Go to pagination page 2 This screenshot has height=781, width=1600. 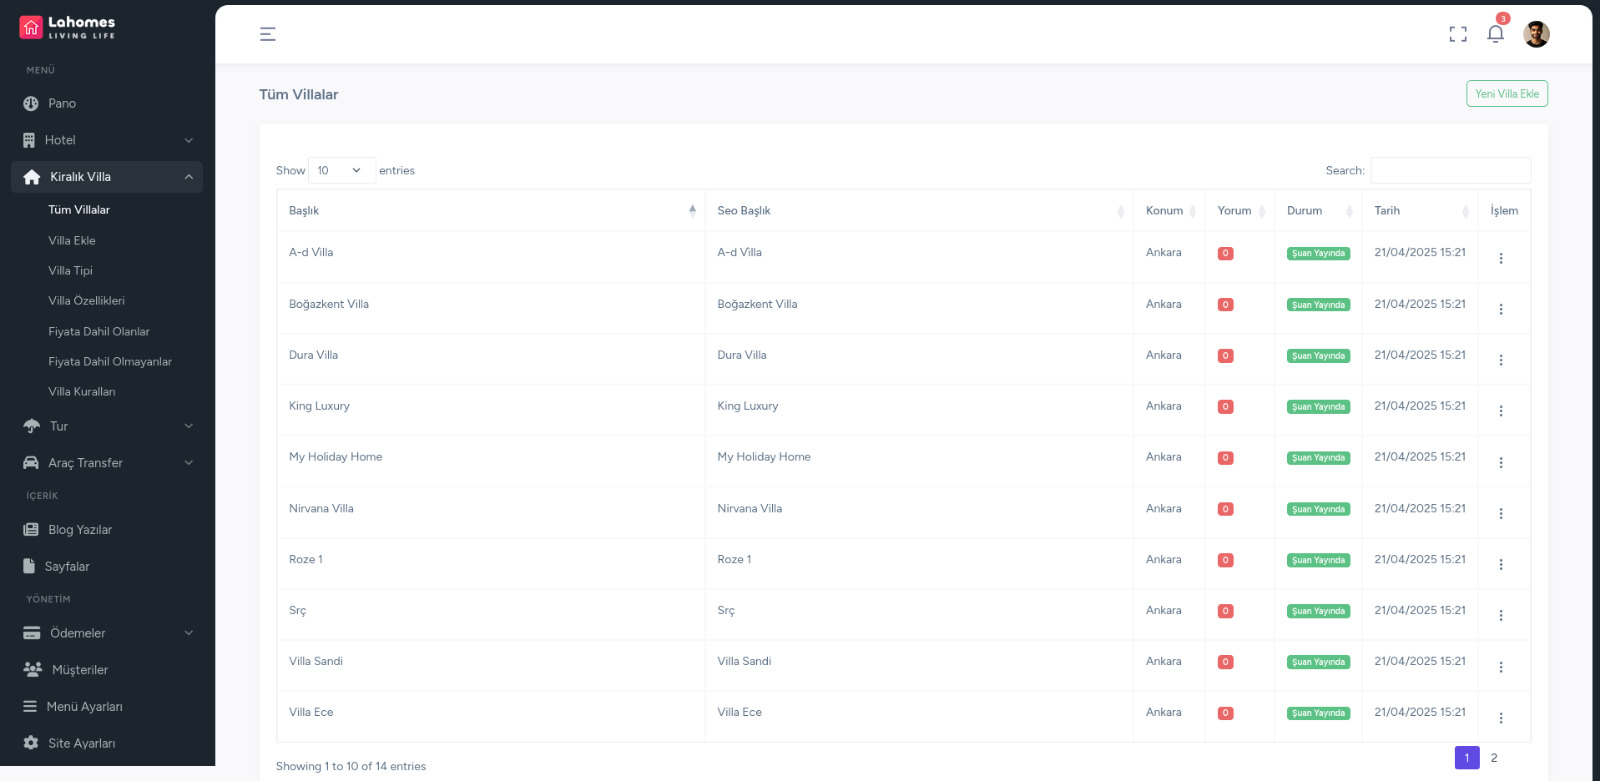coord(1494,758)
